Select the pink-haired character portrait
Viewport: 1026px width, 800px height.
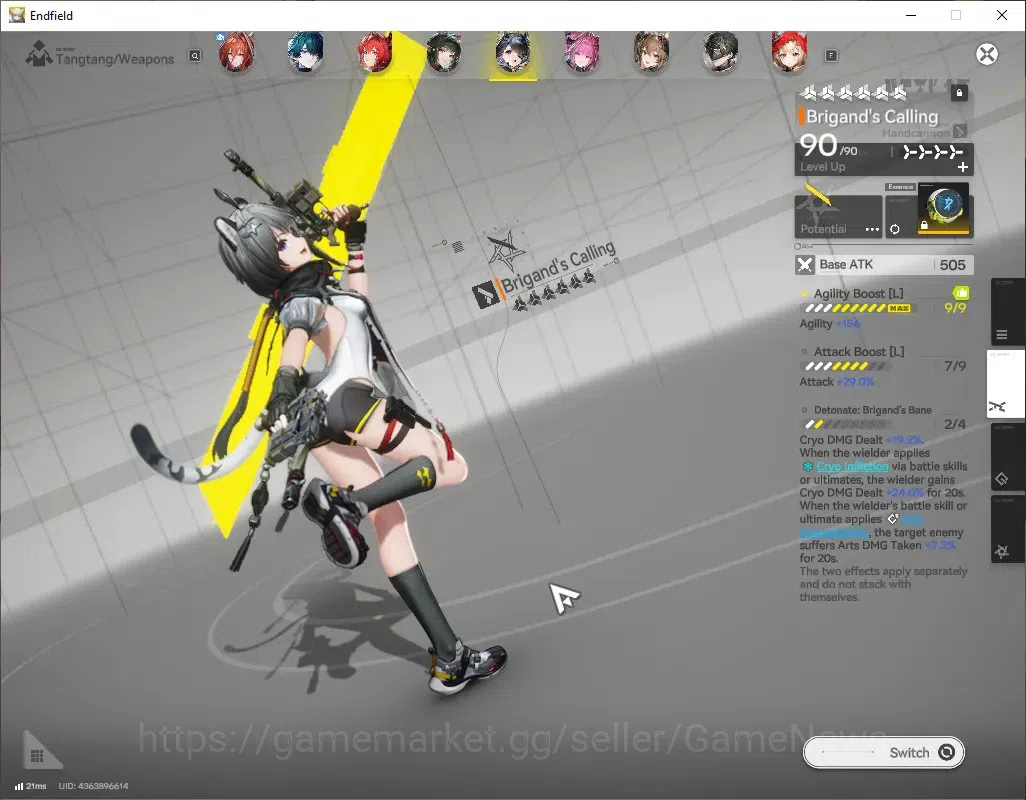pos(582,52)
